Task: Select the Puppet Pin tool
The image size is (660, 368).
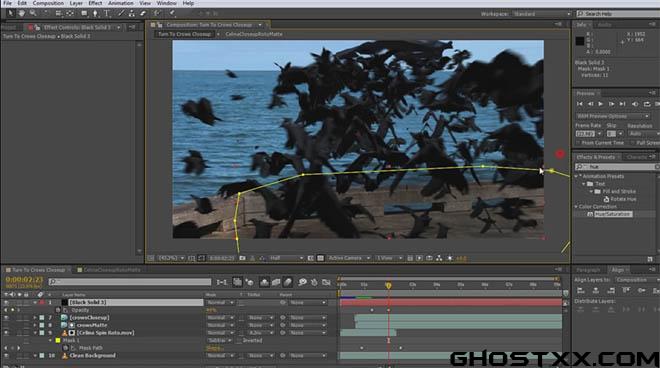Action: click(172, 13)
